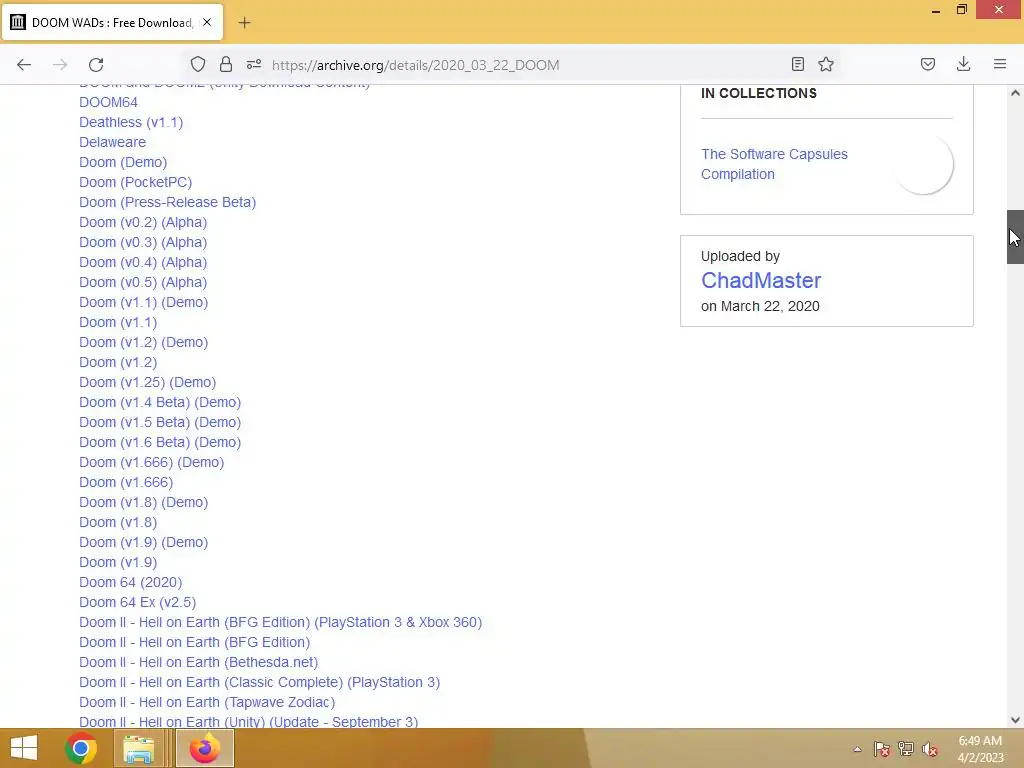Open the volume tray icon

point(930,749)
